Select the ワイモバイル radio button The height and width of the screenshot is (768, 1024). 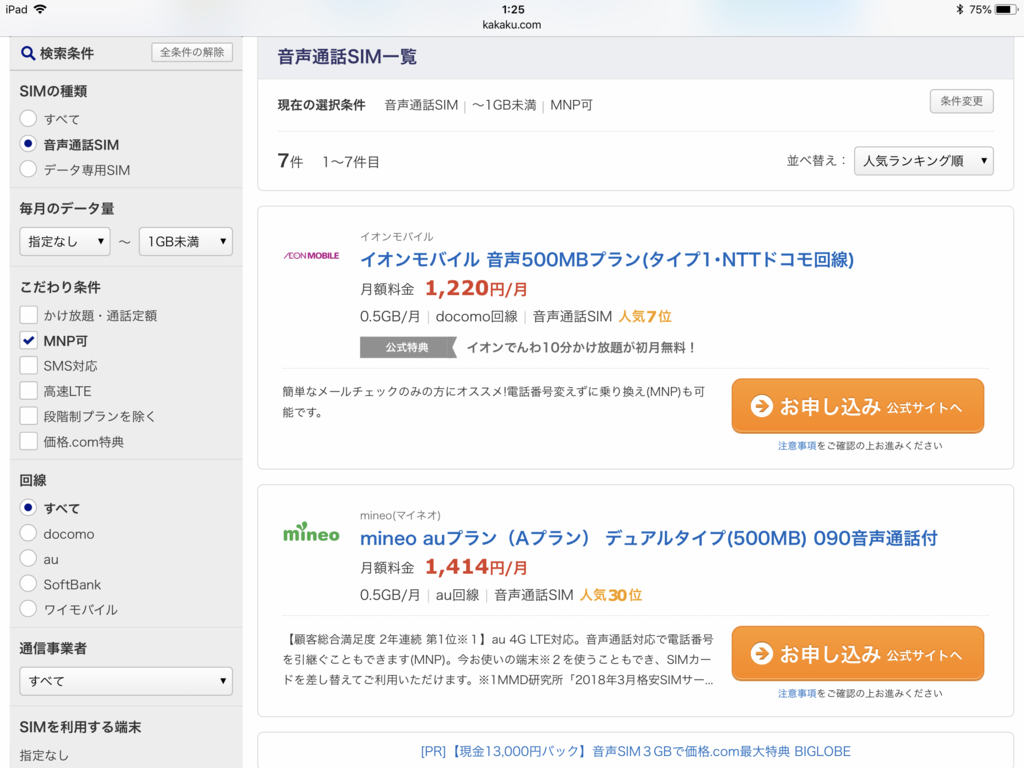click(x=28, y=609)
